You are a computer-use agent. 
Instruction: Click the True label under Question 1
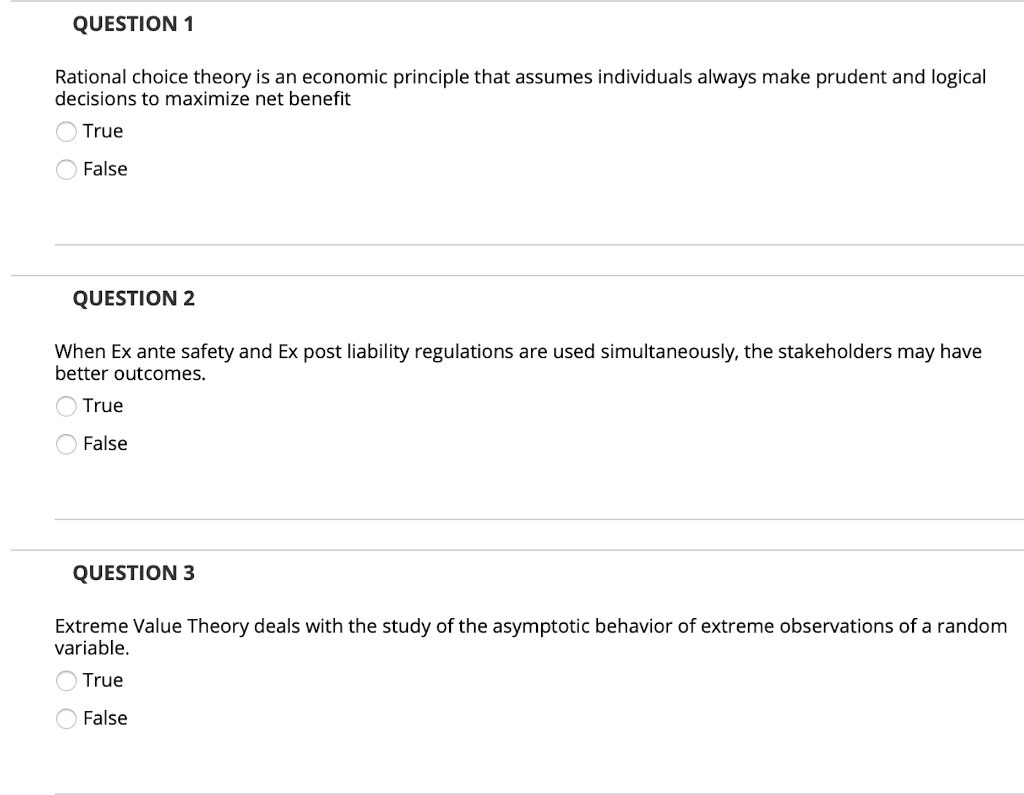tap(104, 131)
